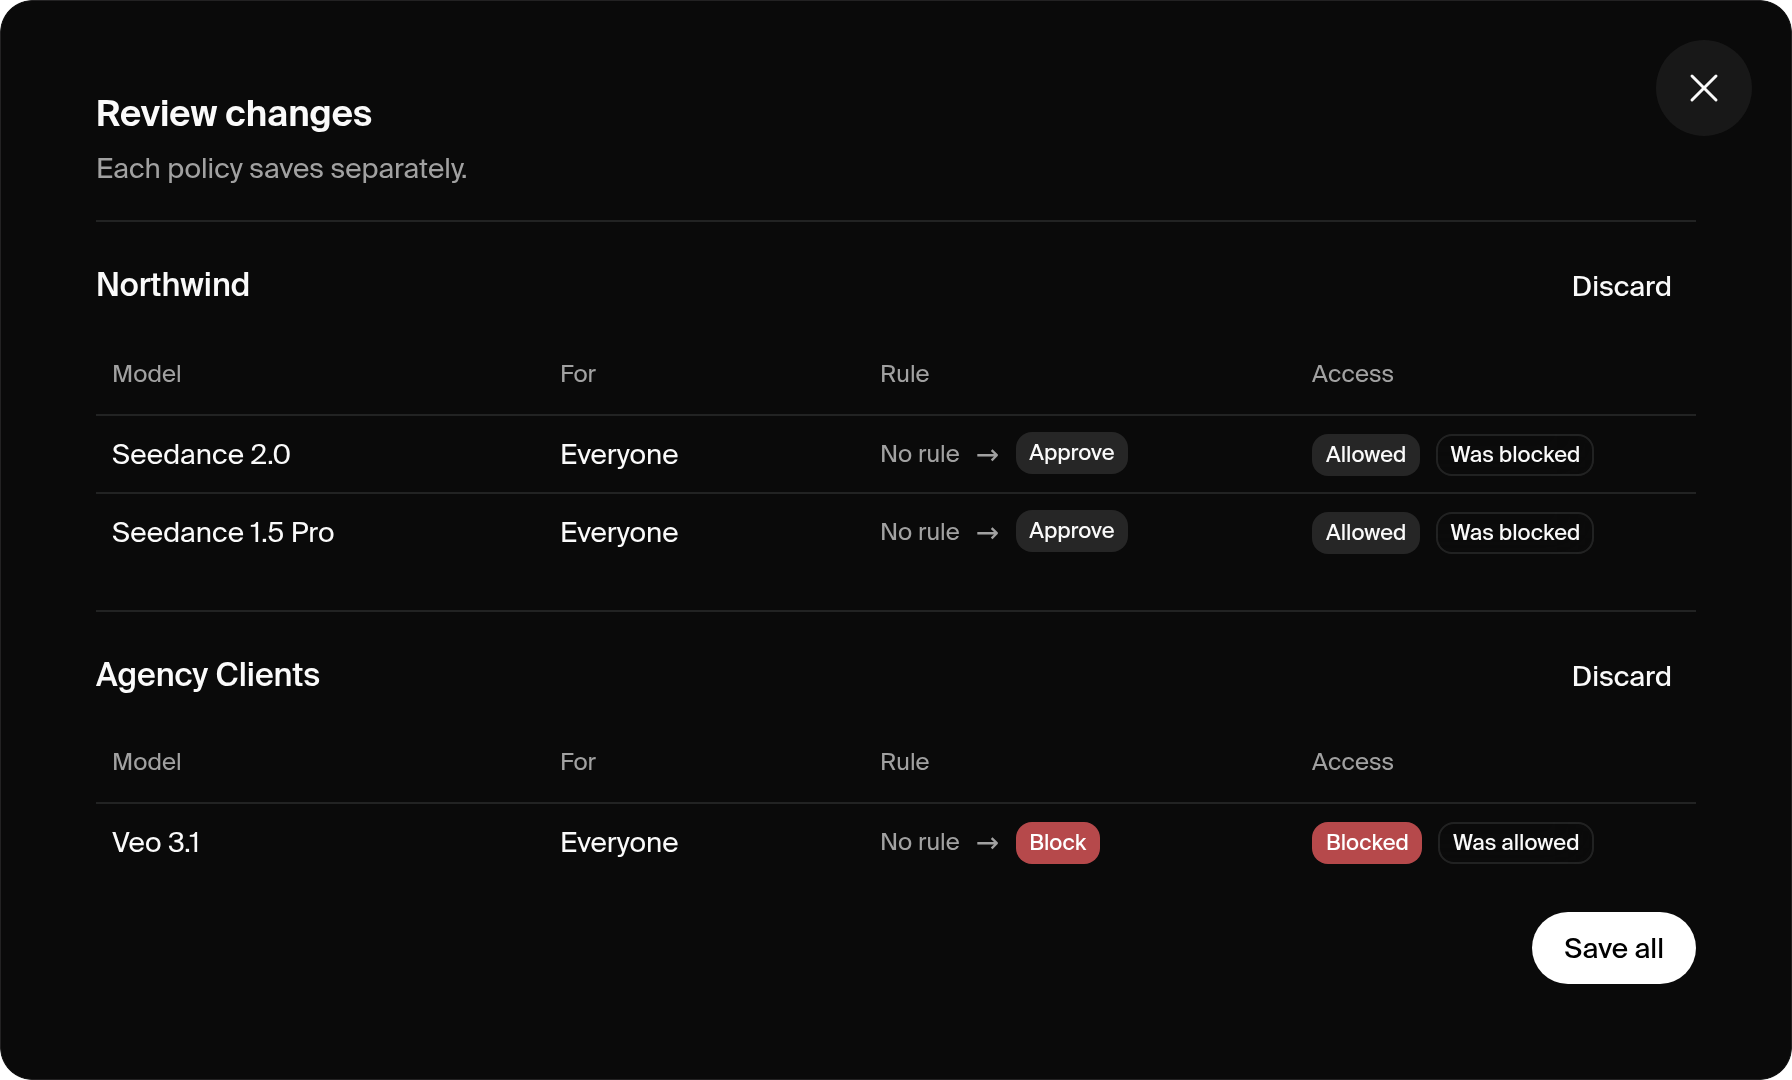Discard the Northwind policy changes
Viewport: 1792px width, 1080px height.
click(x=1621, y=286)
